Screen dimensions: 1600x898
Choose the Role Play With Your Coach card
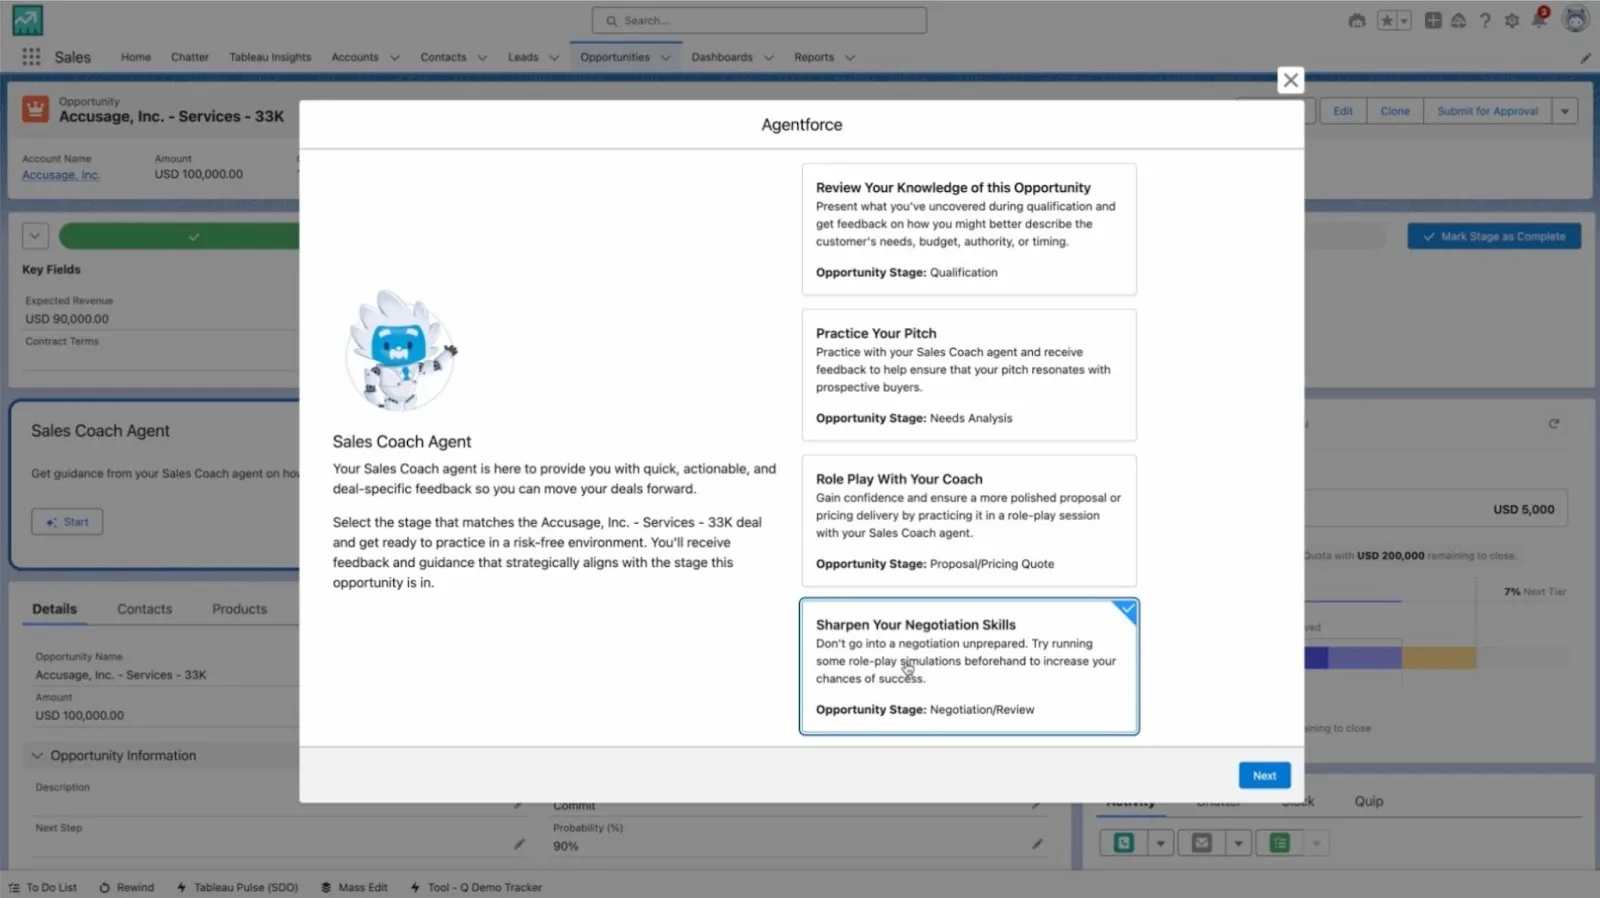[x=969, y=520]
